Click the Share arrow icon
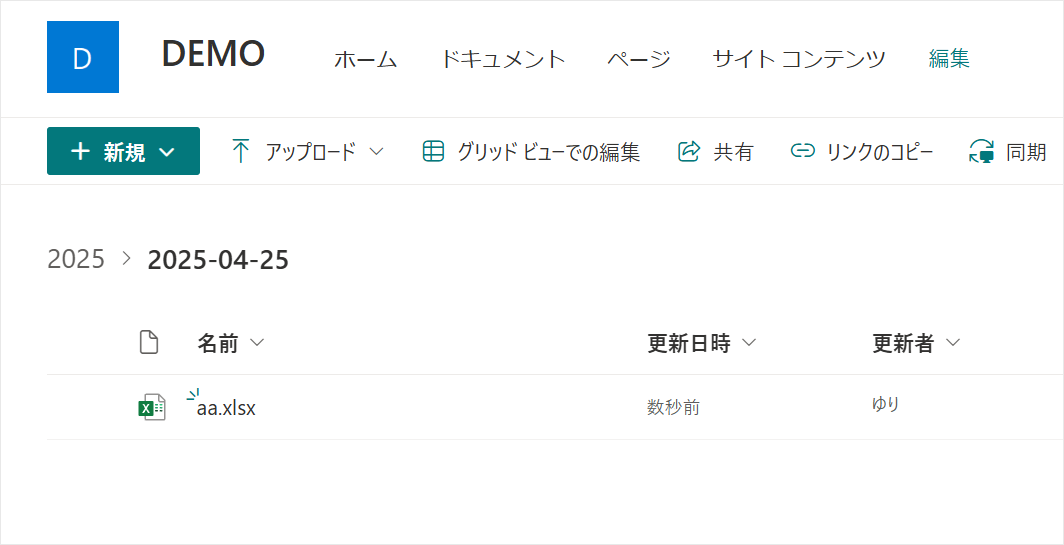 [x=689, y=152]
